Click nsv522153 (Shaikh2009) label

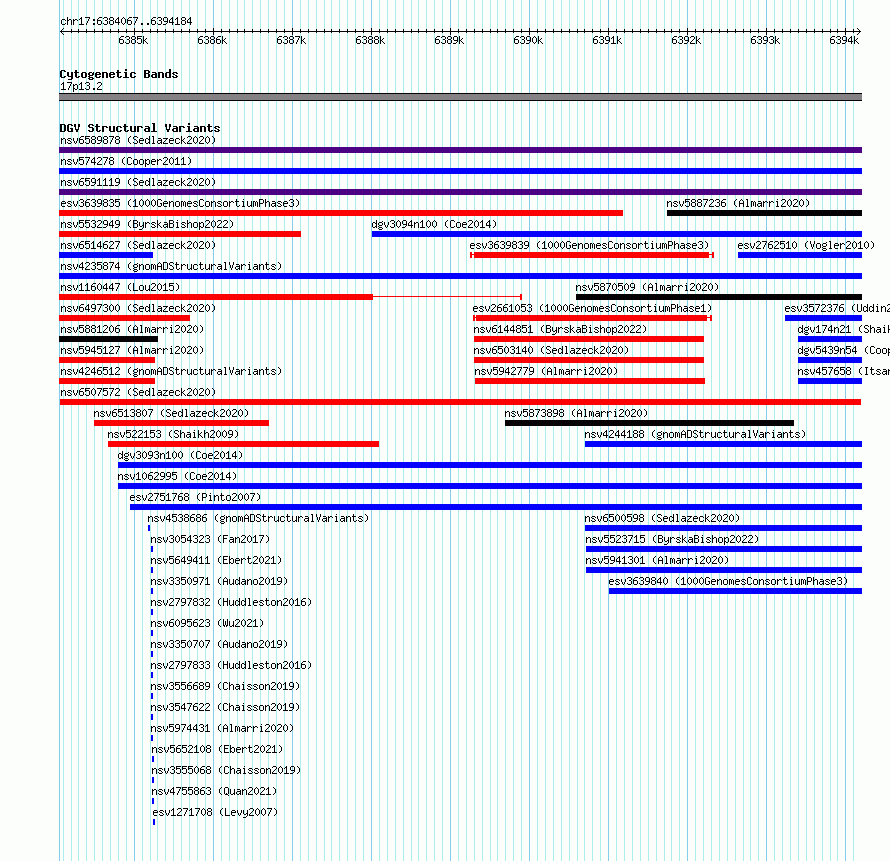pos(173,434)
